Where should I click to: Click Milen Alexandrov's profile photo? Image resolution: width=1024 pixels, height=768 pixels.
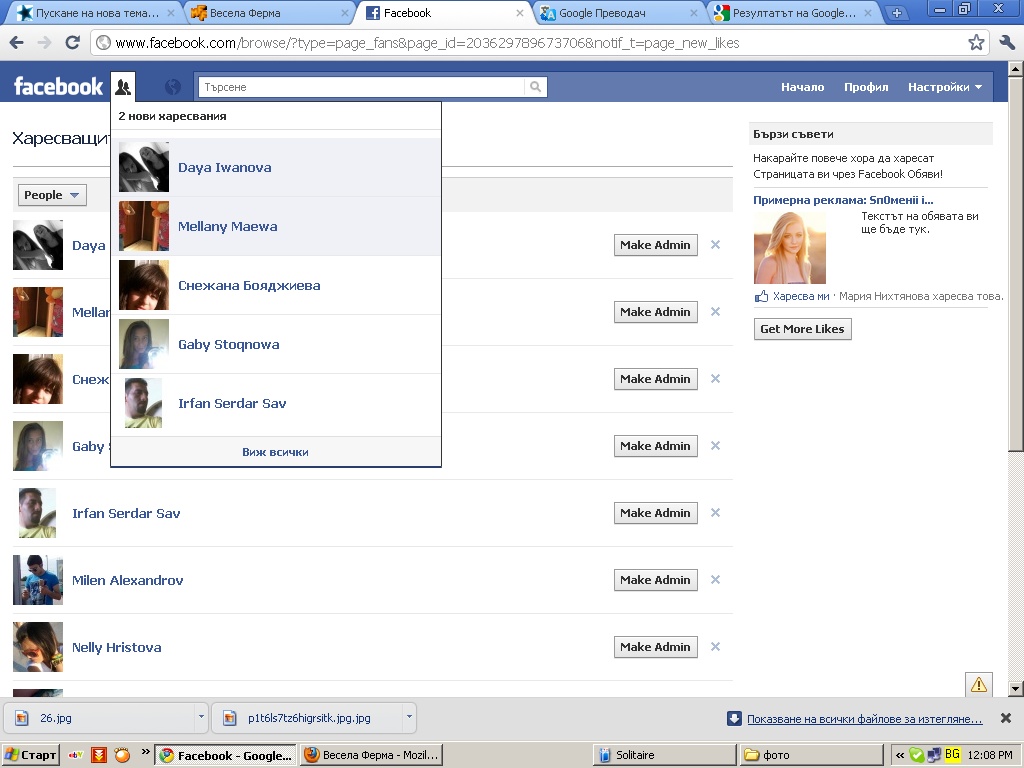38,580
